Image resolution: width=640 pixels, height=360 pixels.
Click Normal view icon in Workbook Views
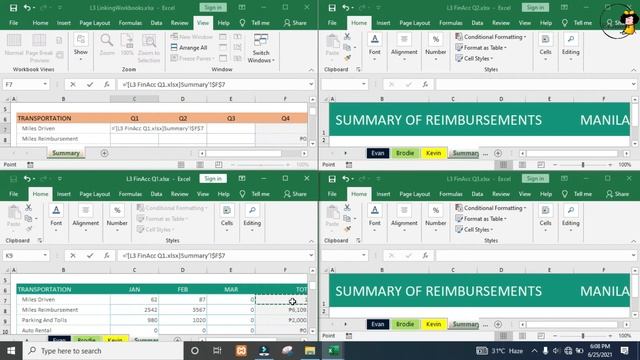click(14, 45)
